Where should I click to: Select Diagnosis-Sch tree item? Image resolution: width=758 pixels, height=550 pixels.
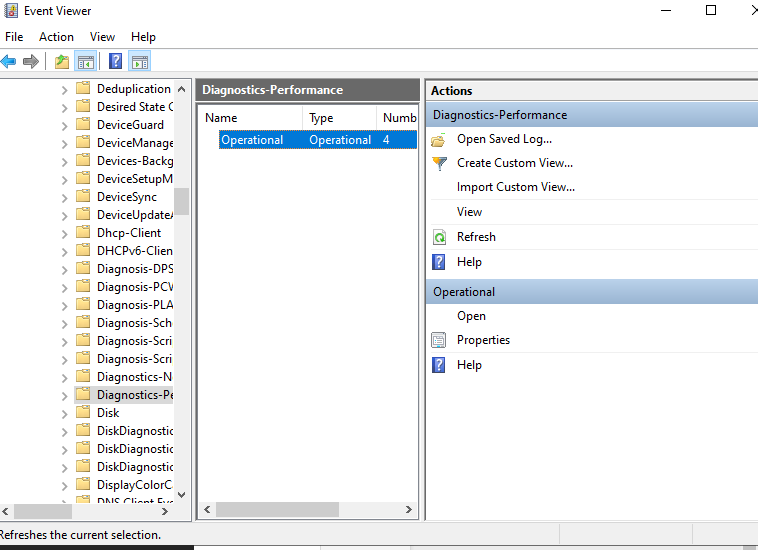point(135,322)
